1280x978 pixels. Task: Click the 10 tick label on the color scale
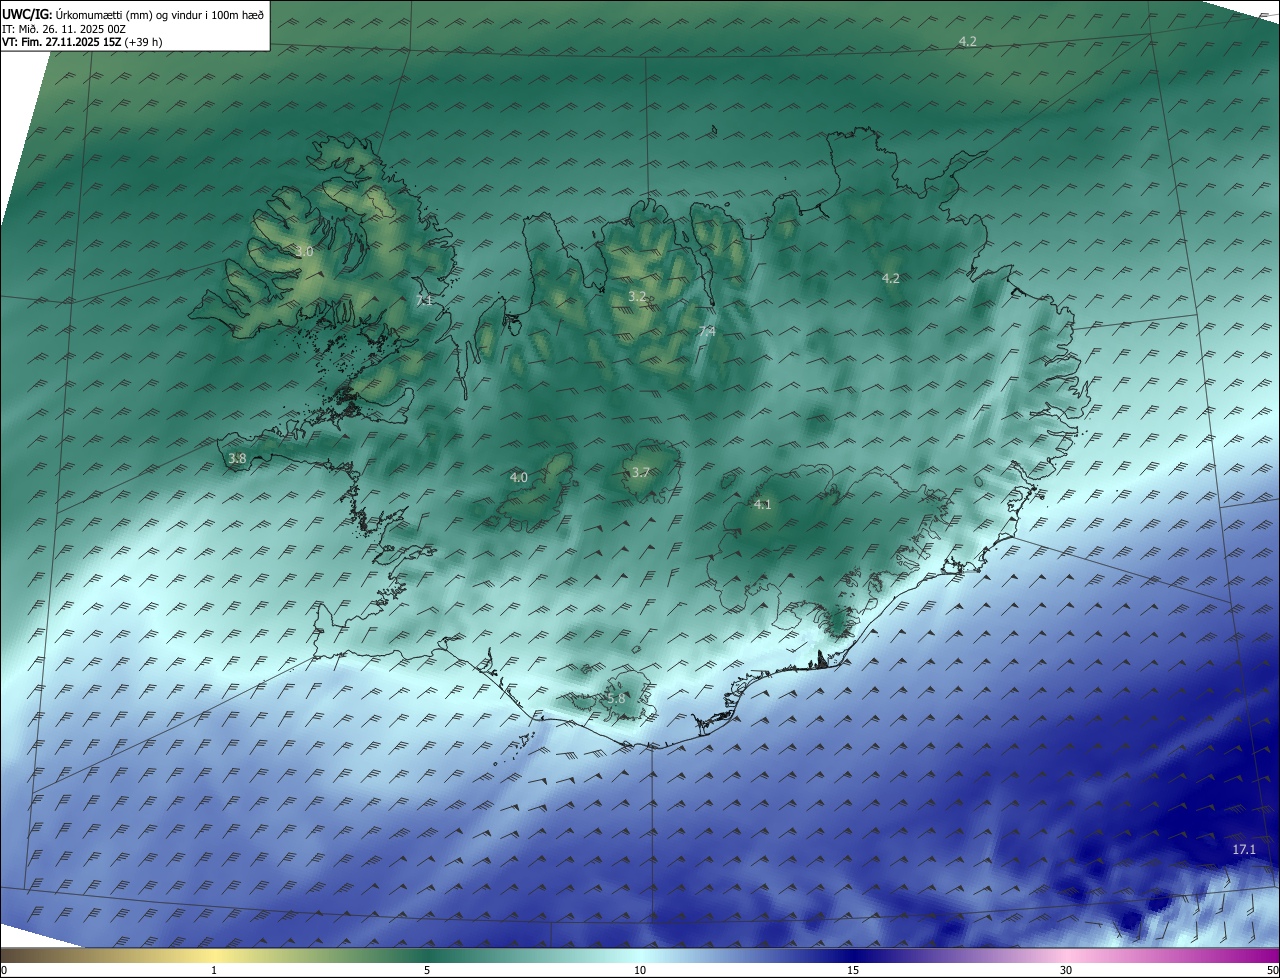pyautogui.click(x=640, y=970)
